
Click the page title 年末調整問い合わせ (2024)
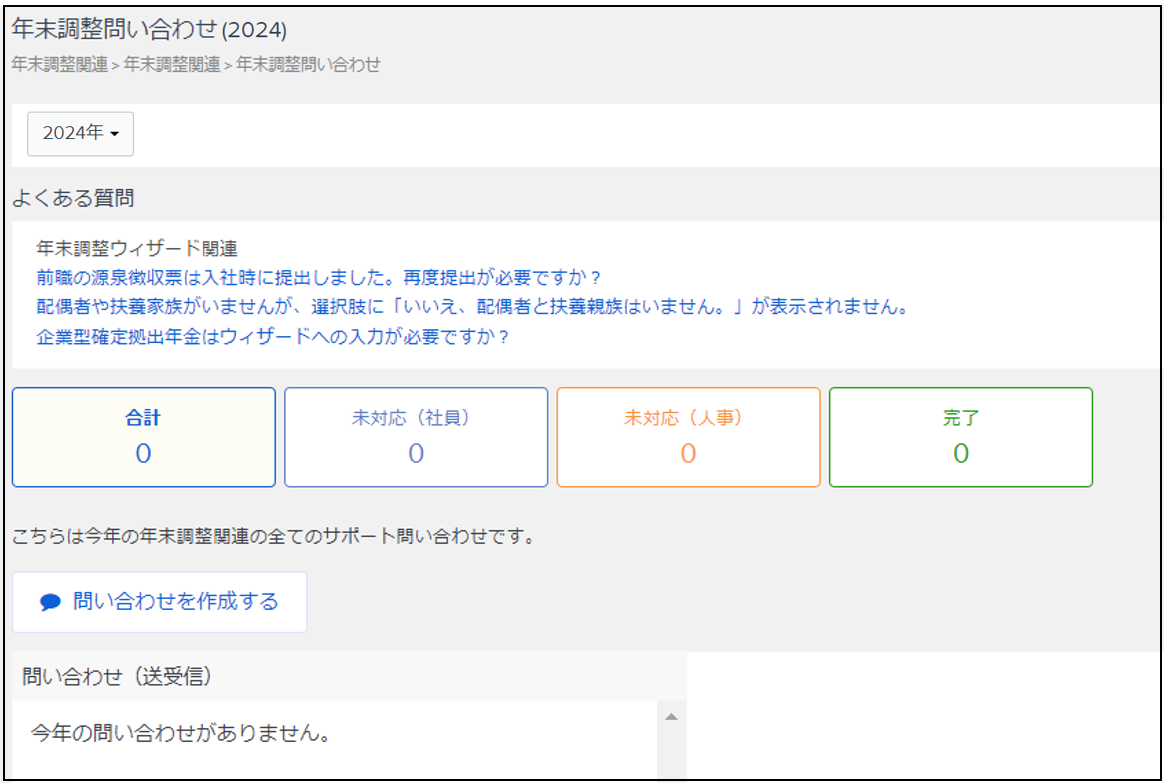click(150, 30)
